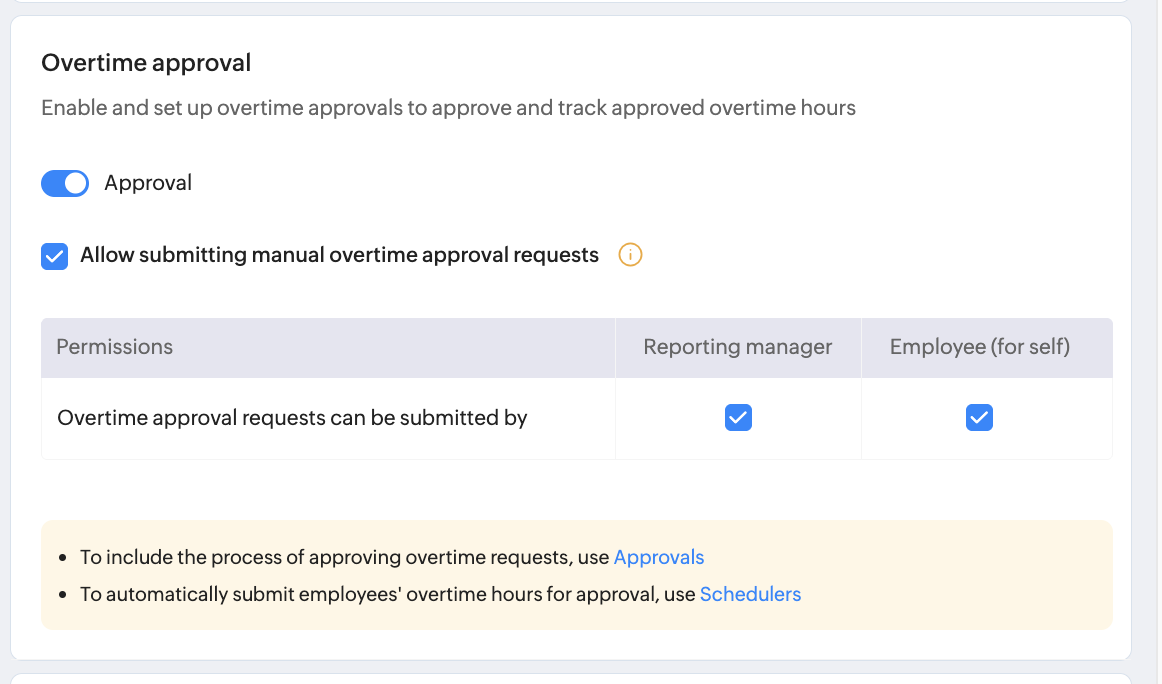Click the Employee (for self) column header
The width and height of the screenshot is (1162, 684).
point(979,347)
